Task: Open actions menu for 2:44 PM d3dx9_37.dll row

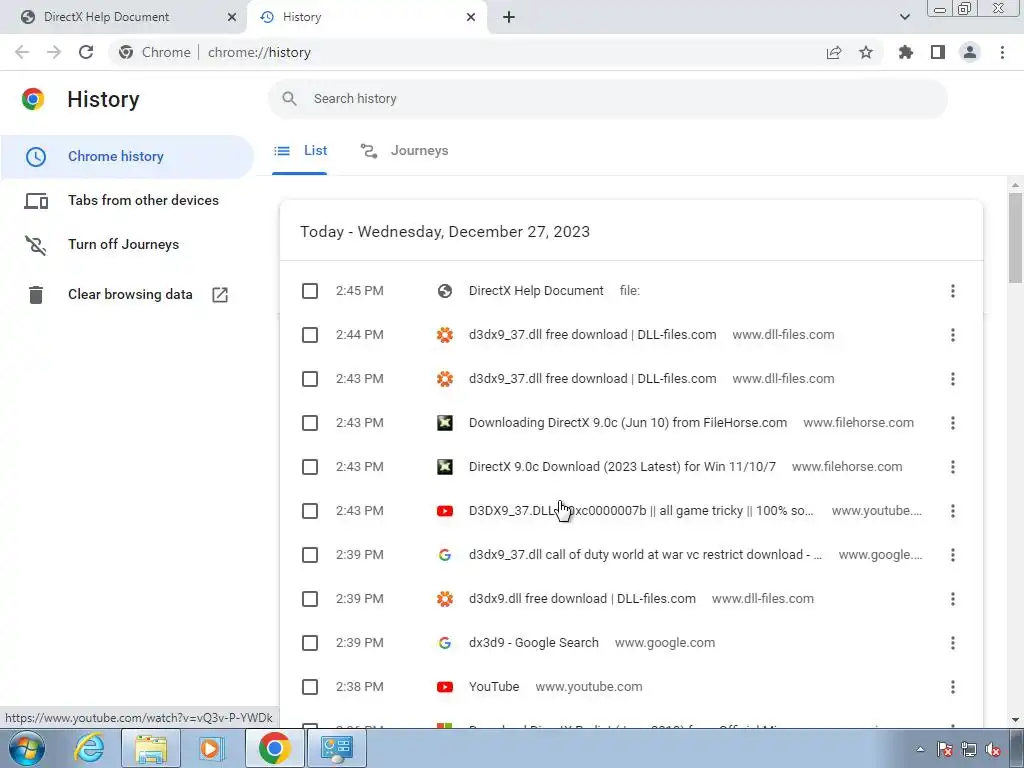Action: (953, 335)
